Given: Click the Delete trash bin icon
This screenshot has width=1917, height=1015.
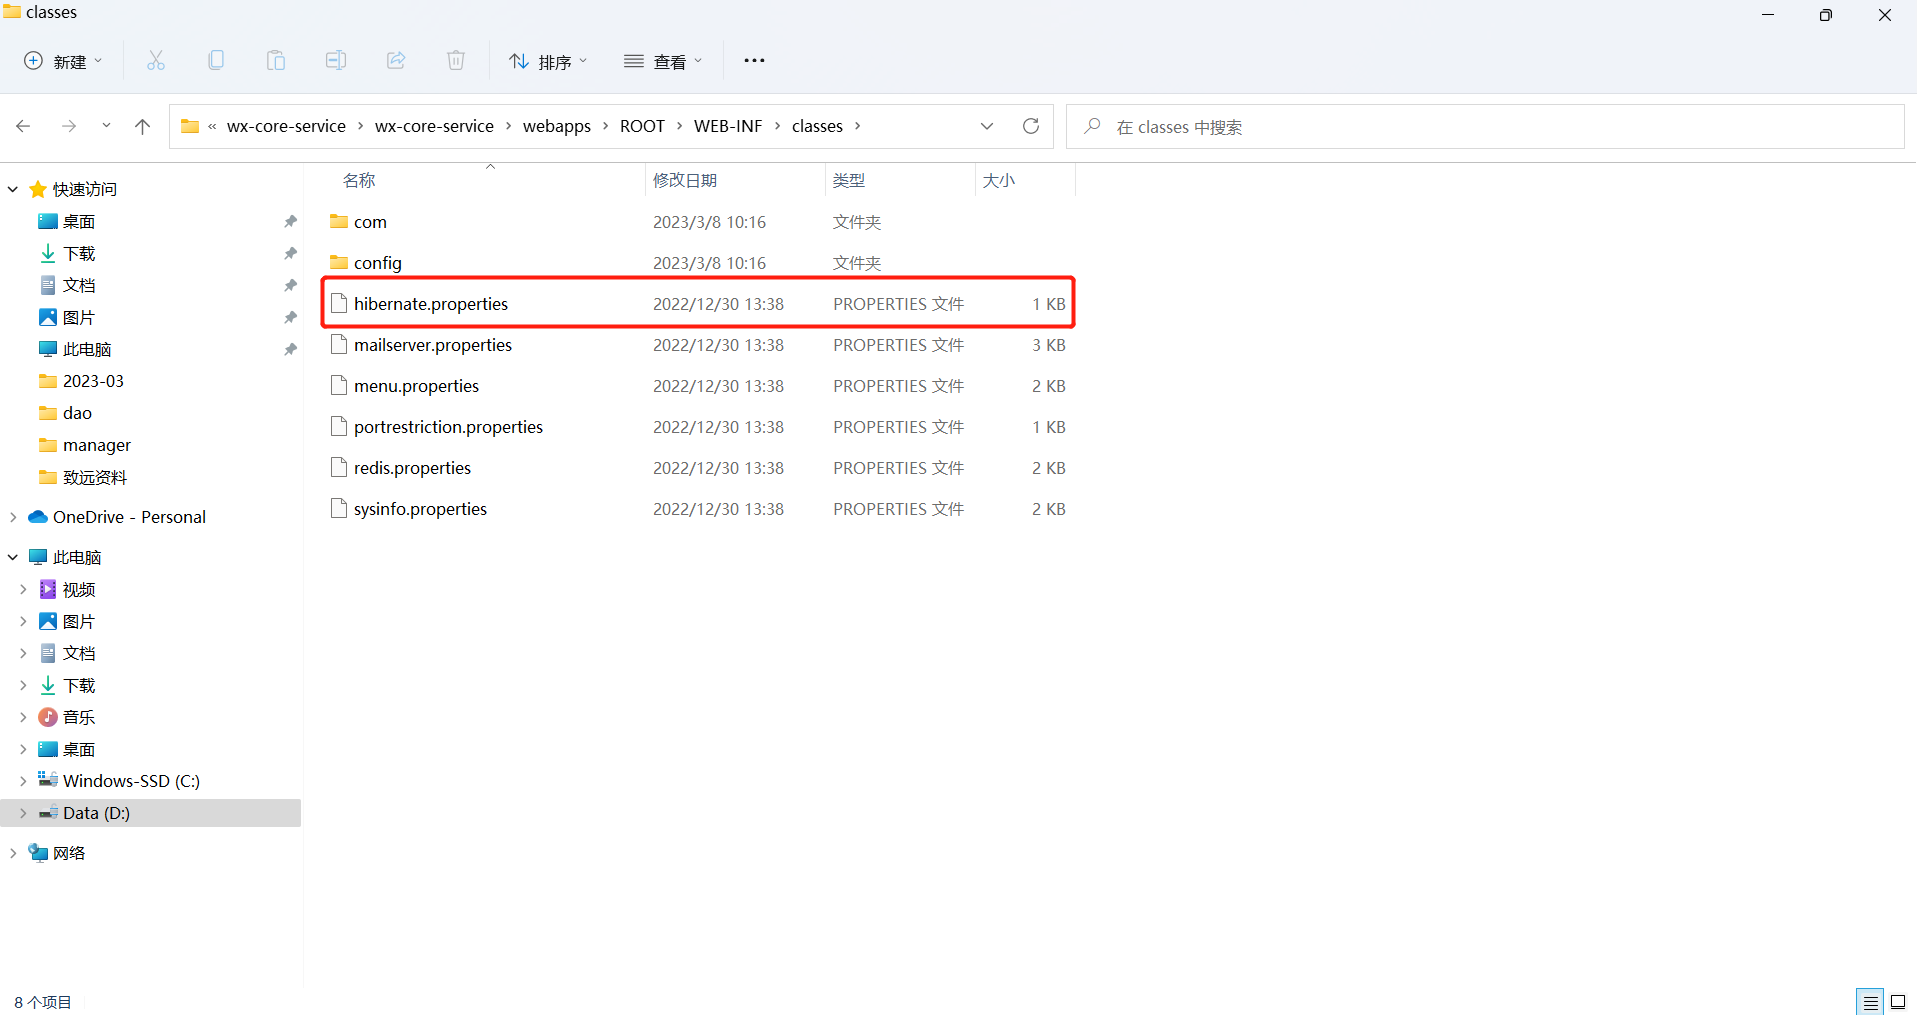Looking at the screenshot, I should pos(456,61).
